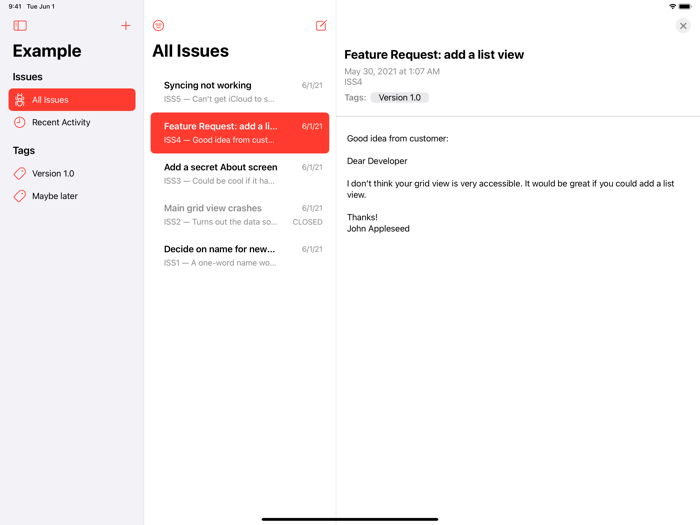The height and width of the screenshot is (525, 700).
Task: Click the battery status icon
Action: click(685, 6)
